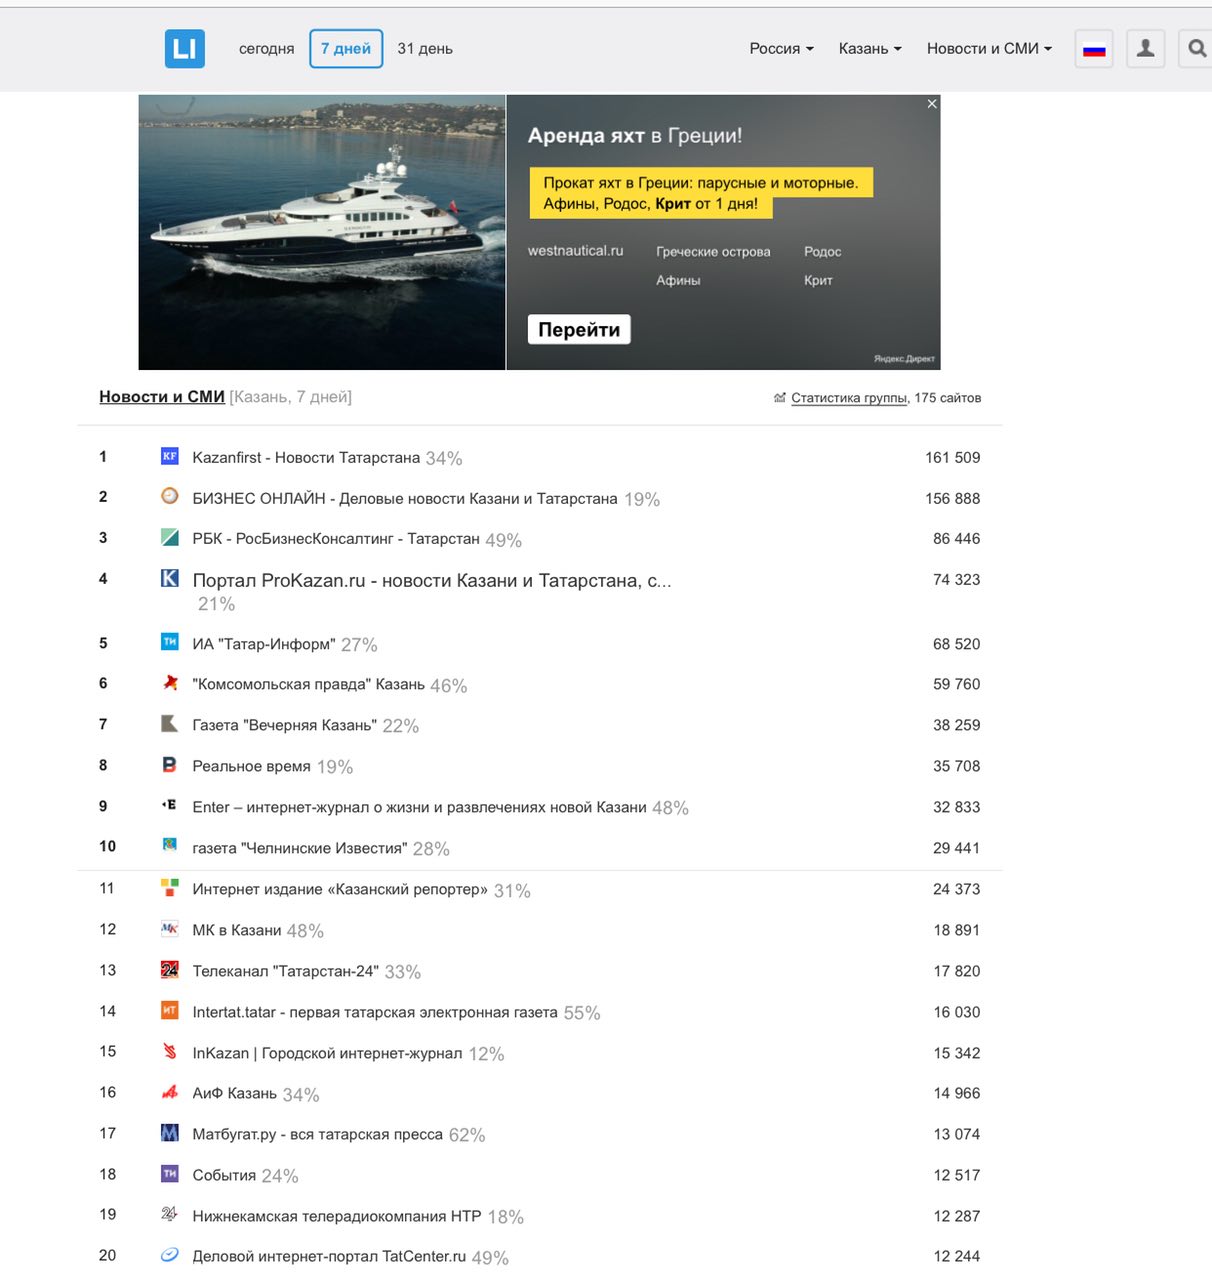Viewport: 1212px width, 1280px height.
Task: Click the Афины ad link
Action: pos(678,281)
